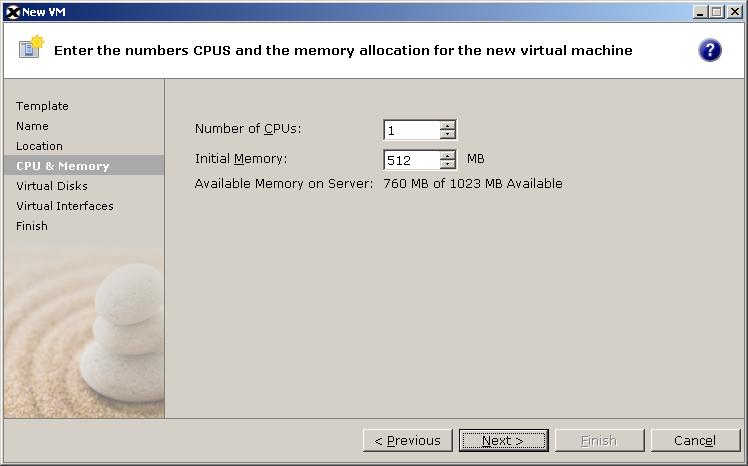Decrease the Number of CPUs value
This screenshot has width=748, height=466.
coord(447,134)
